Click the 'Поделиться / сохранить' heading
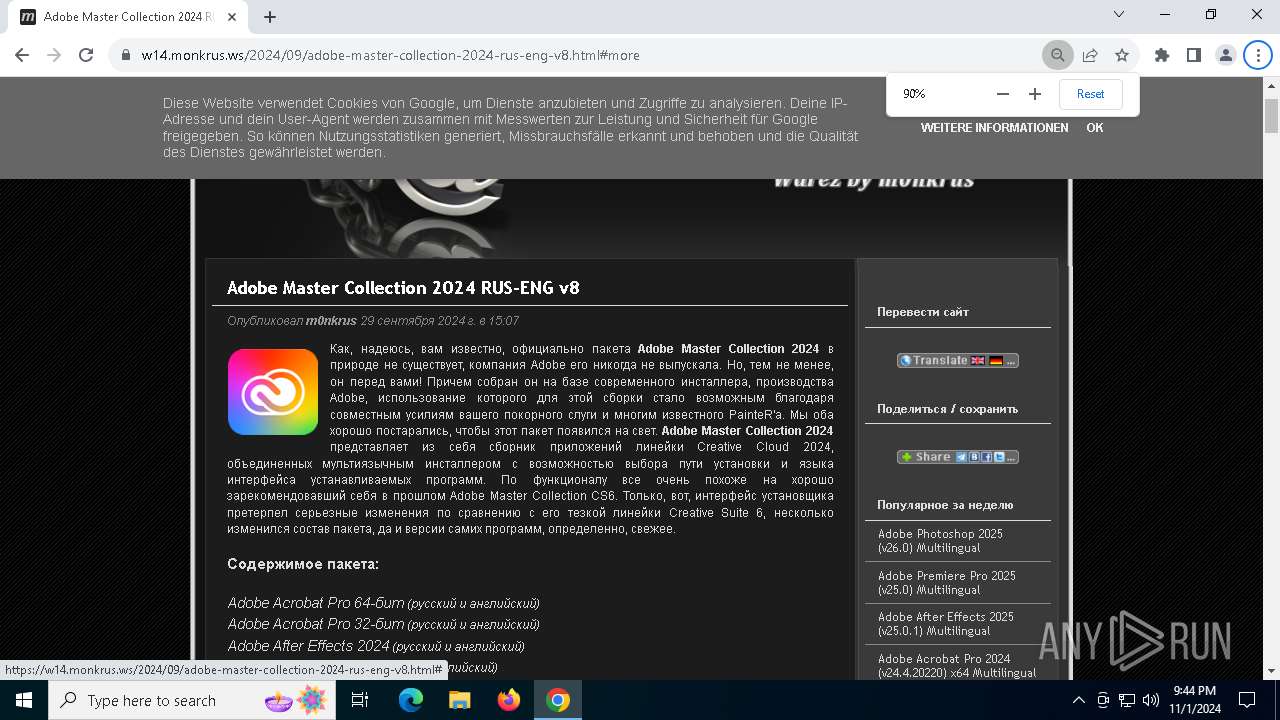The height and width of the screenshot is (720, 1280). 947,409
